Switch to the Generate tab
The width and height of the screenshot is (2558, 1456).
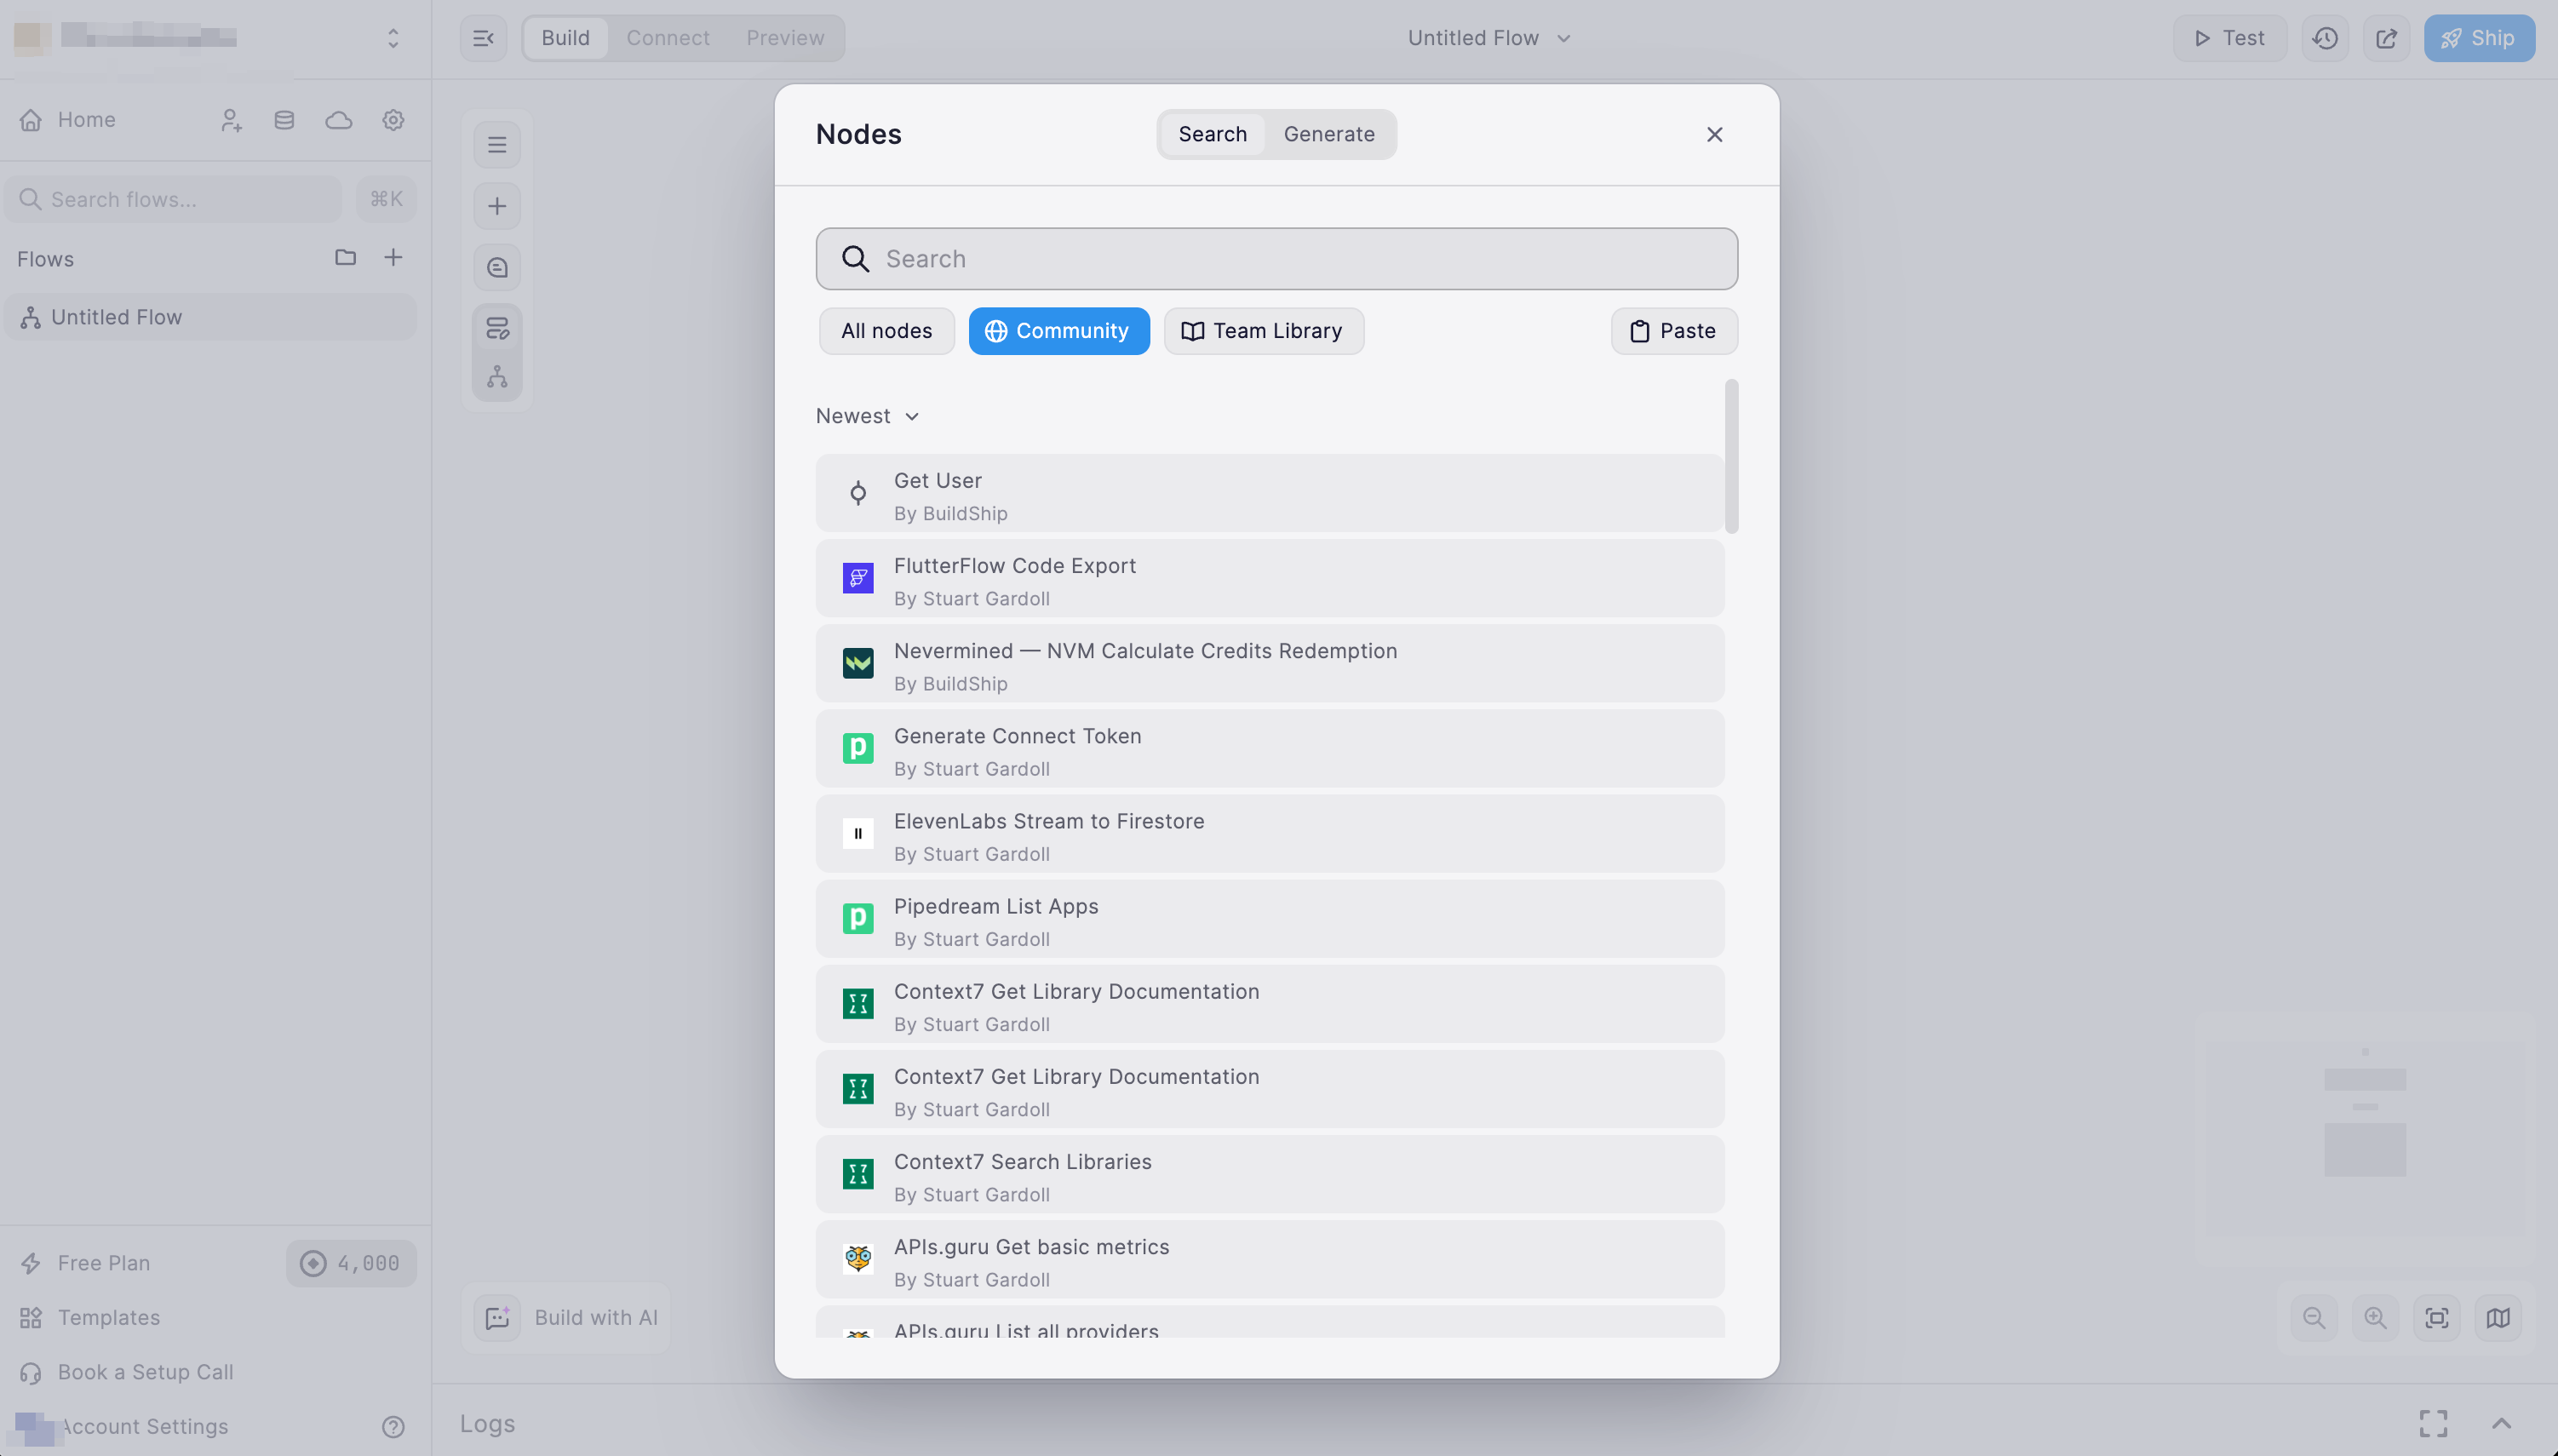click(1329, 134)
